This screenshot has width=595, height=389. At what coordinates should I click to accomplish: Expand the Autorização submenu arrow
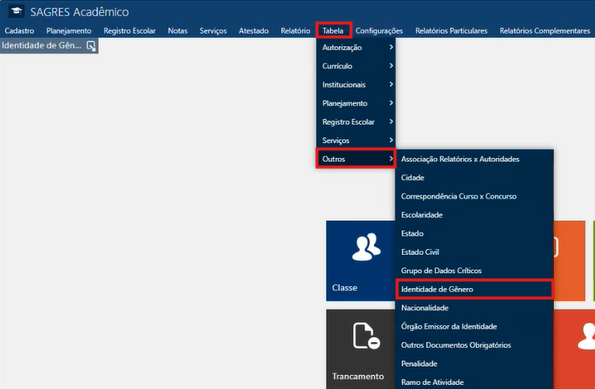point(391,47)
